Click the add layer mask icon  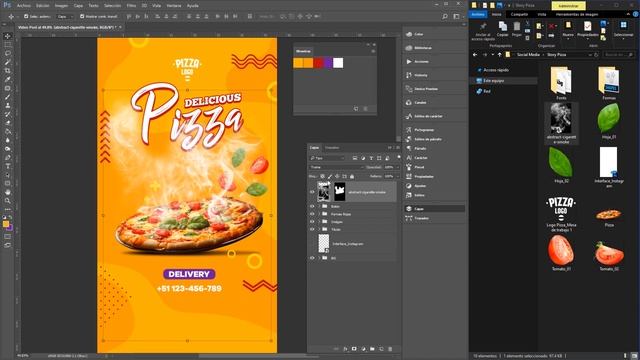point(354,349)
